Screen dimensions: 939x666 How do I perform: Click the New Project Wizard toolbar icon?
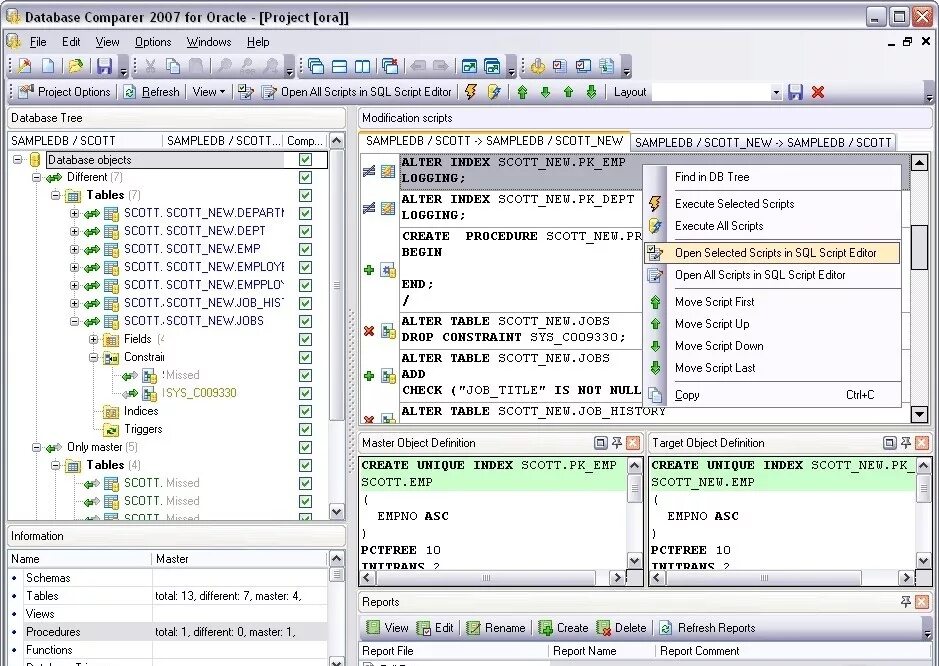(25, 66)
